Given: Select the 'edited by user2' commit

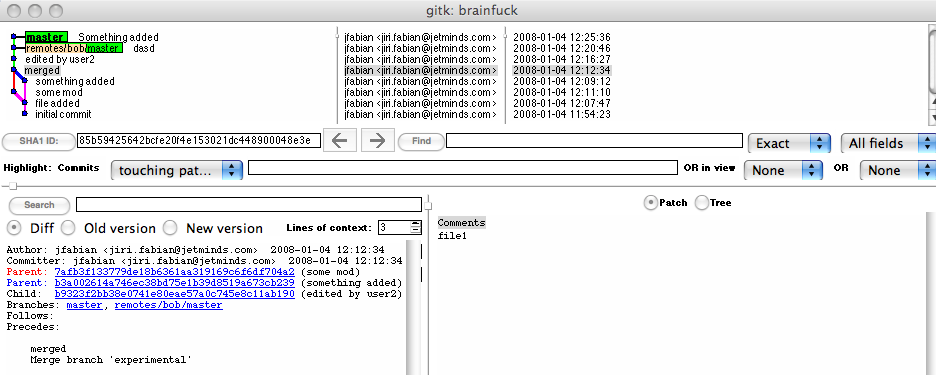Looking at the screenshot, I should pyautogui.click(x=60, y=60).
